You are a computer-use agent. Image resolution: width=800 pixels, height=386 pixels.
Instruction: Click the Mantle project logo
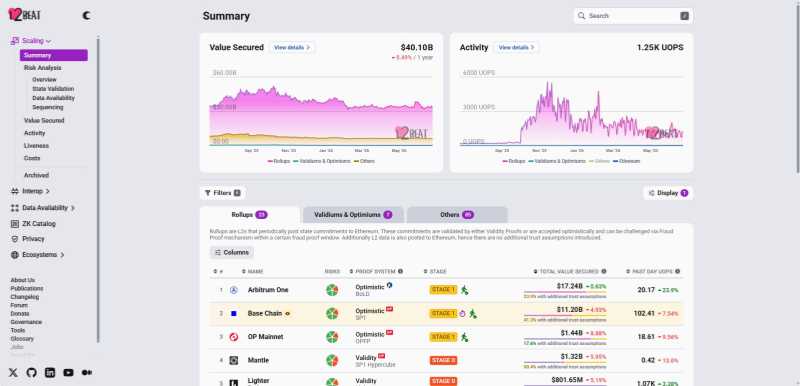234,361
